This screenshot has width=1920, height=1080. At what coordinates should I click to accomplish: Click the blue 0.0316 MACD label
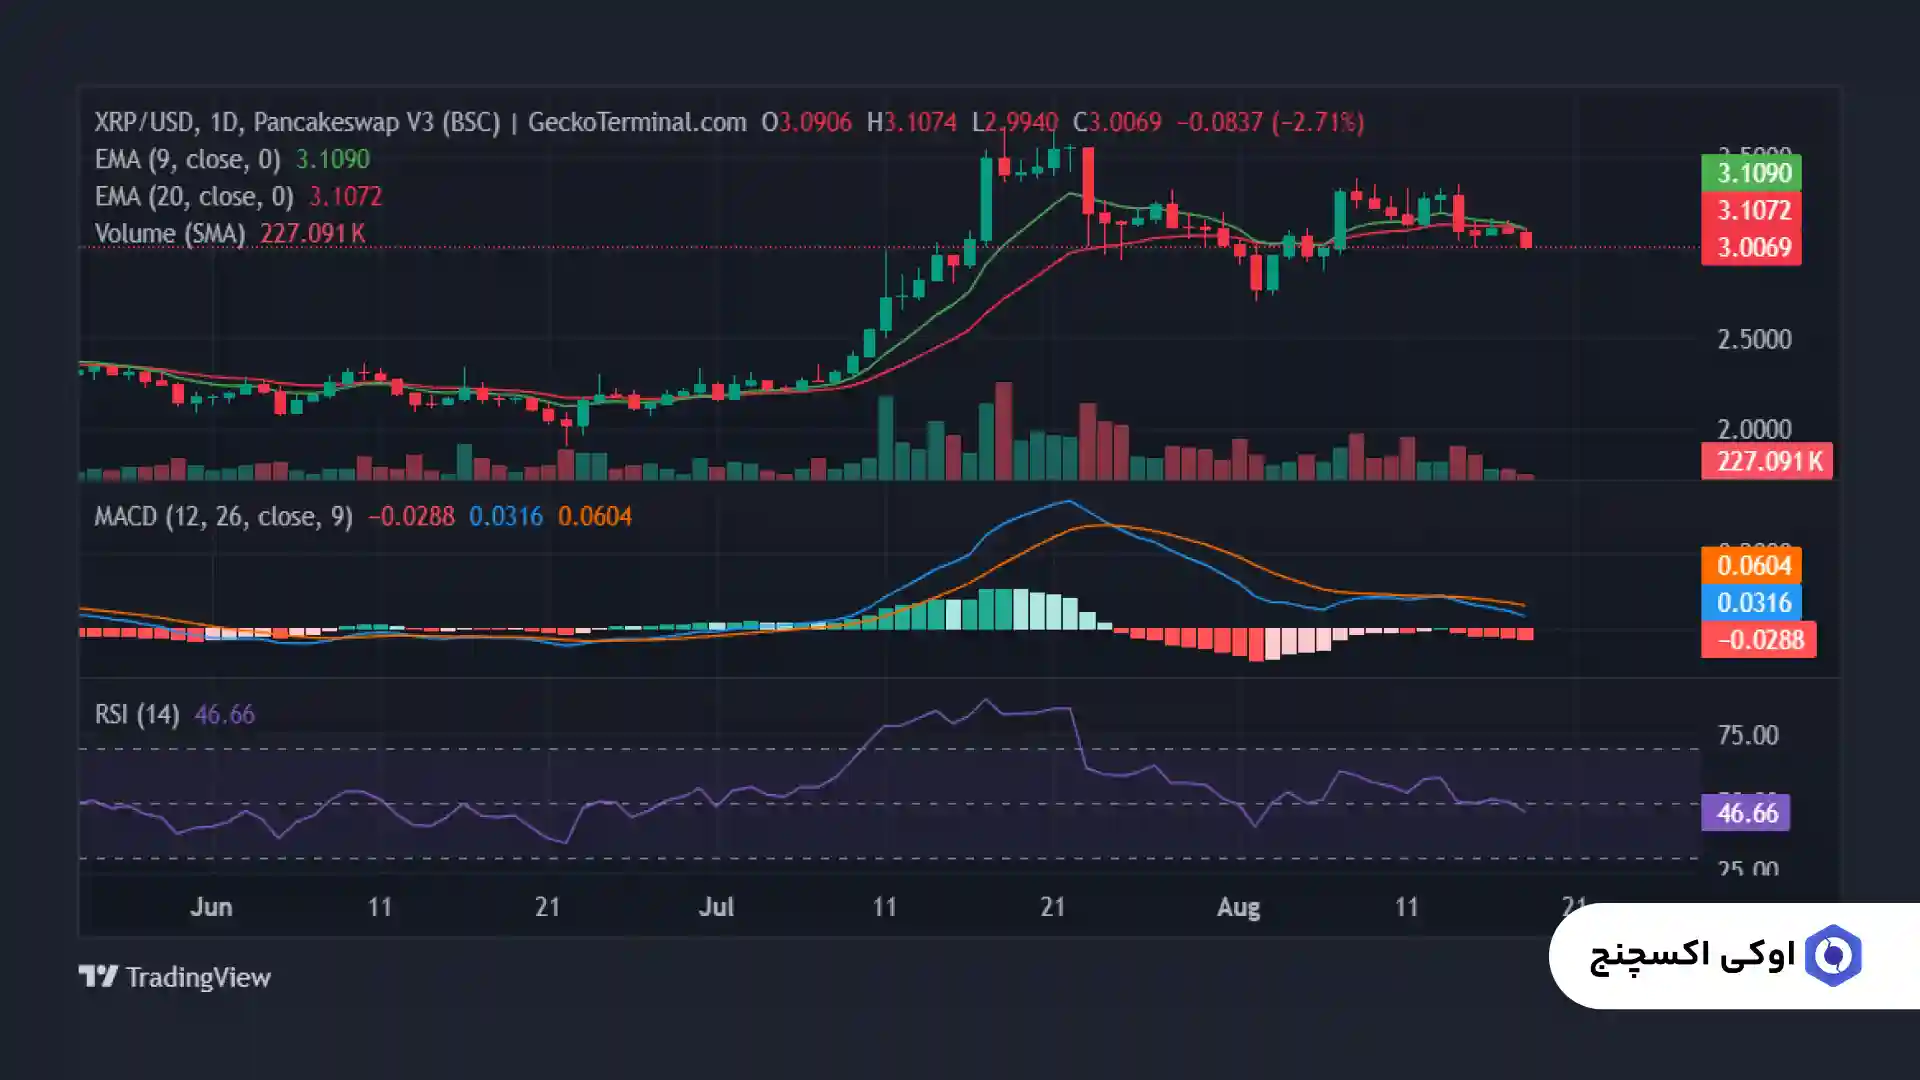coord(1752,602)
